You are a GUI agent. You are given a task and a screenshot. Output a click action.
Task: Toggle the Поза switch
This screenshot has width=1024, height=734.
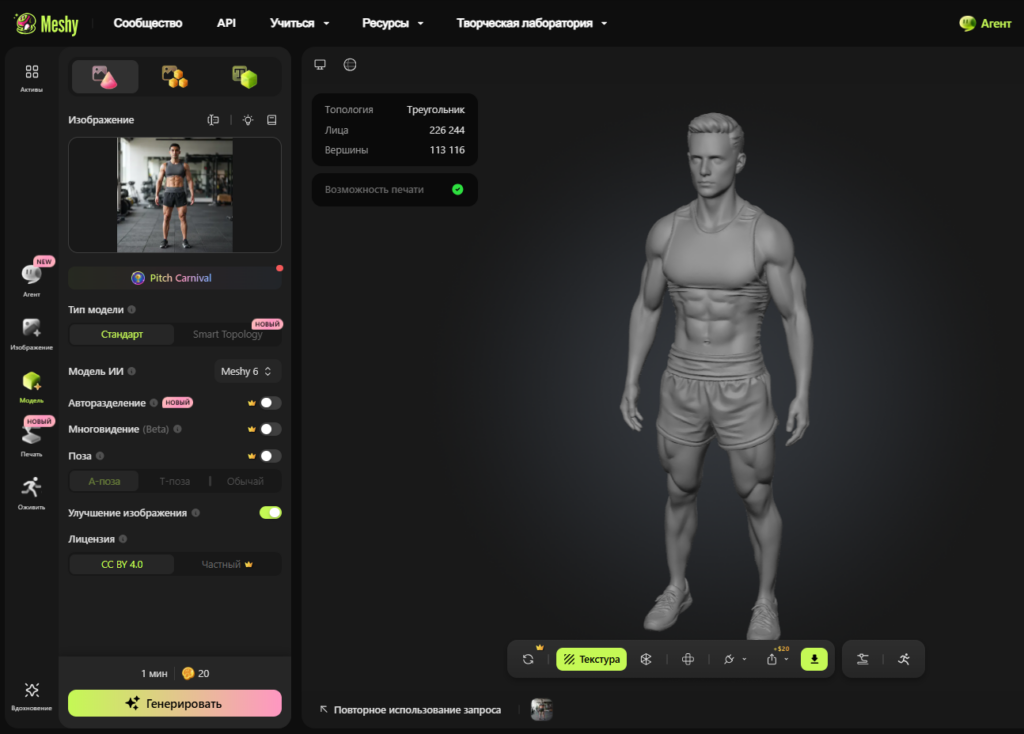coord(270,456)
